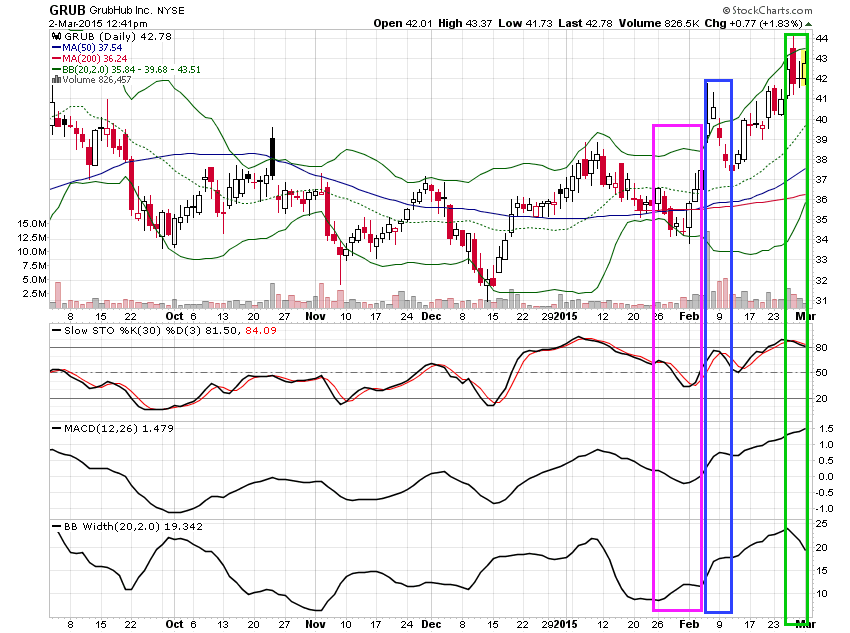
Task: Click the 'Chg +0.77 (+1.83%)' text
Action: [x=754, y=23]
